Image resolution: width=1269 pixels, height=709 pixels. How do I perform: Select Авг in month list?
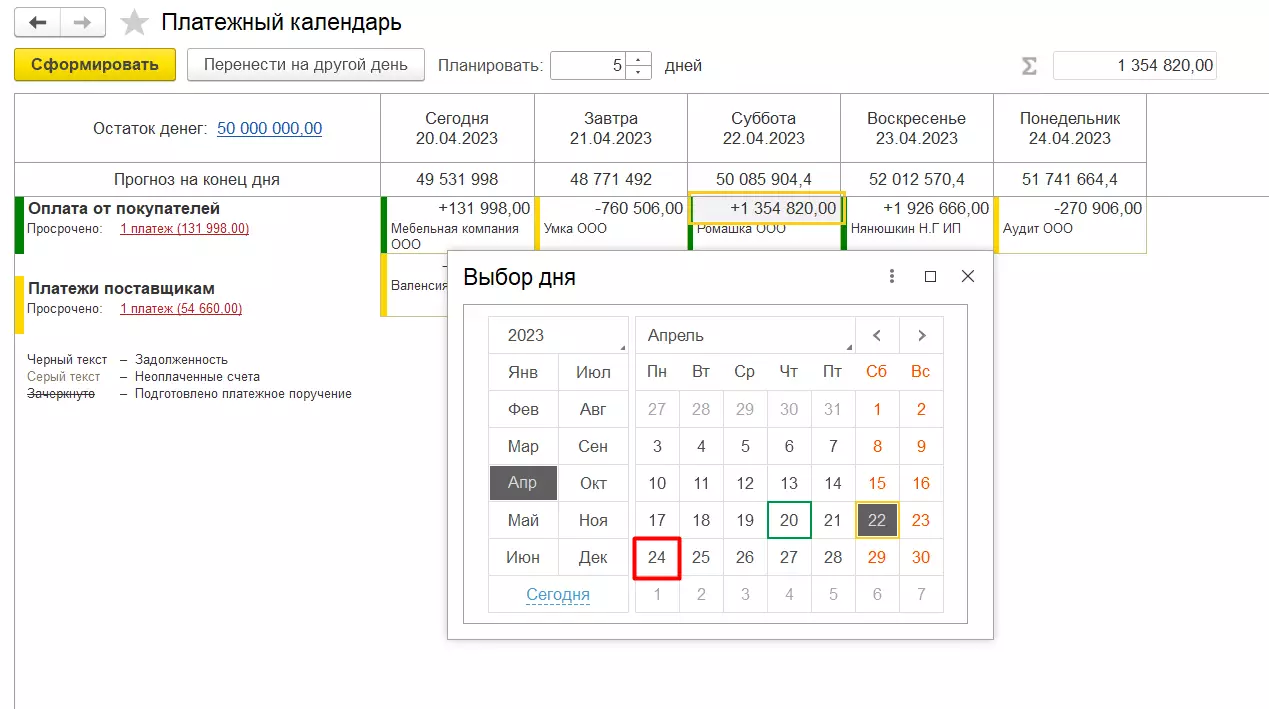click(593, 409)
